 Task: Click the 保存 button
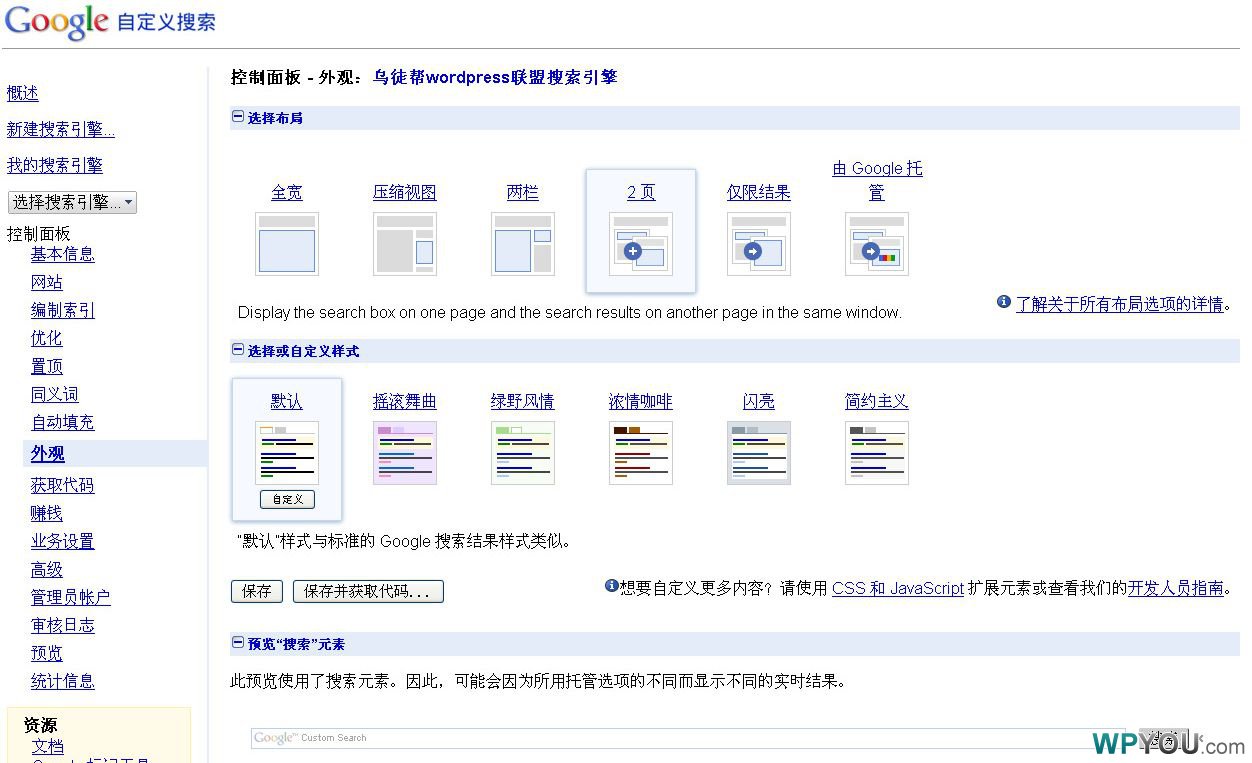pos(257,591)
